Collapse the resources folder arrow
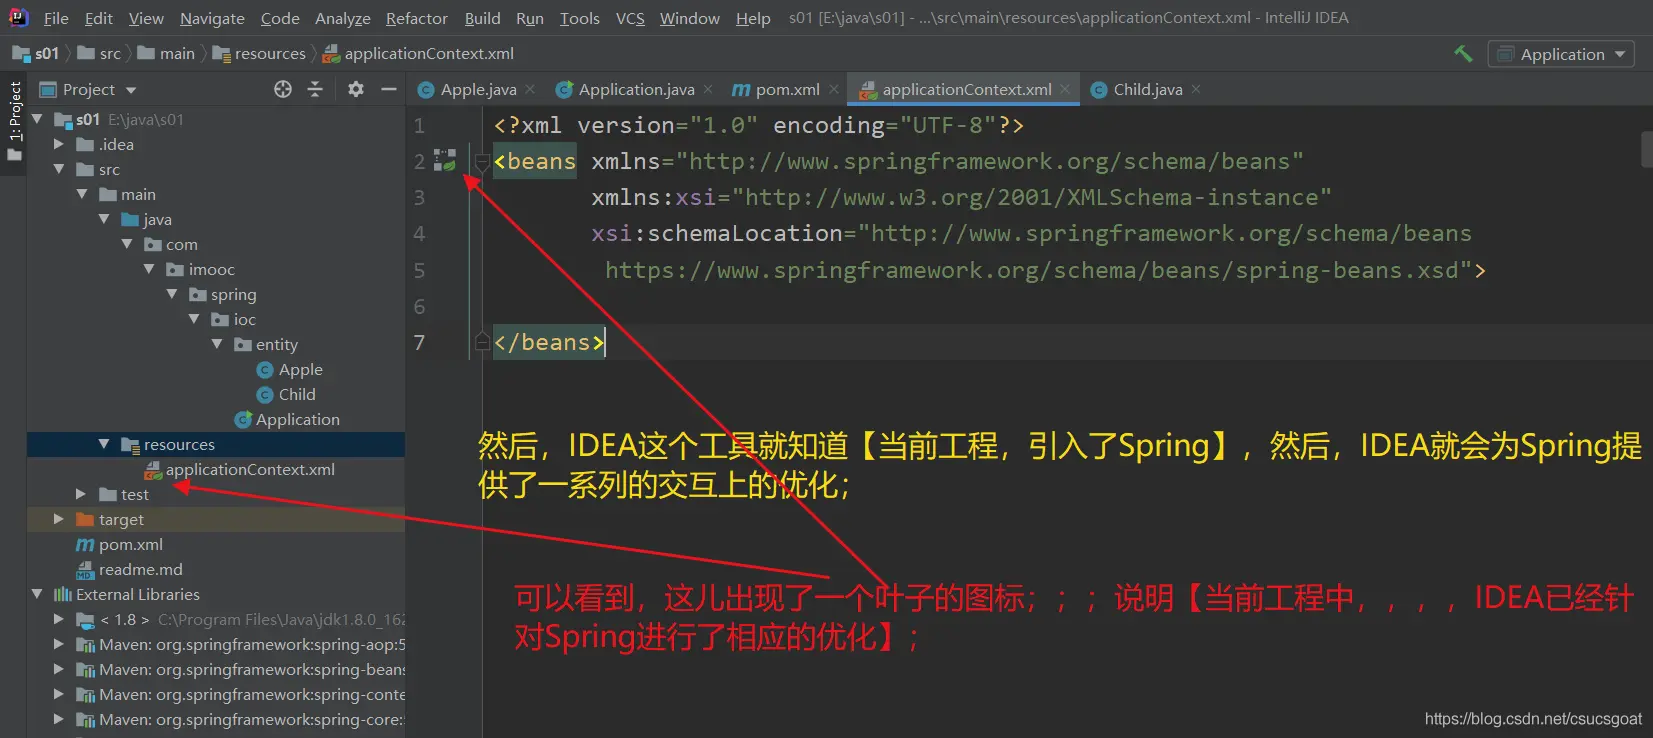This screenshot has width=1653, height=738. [x=104, y=444]
